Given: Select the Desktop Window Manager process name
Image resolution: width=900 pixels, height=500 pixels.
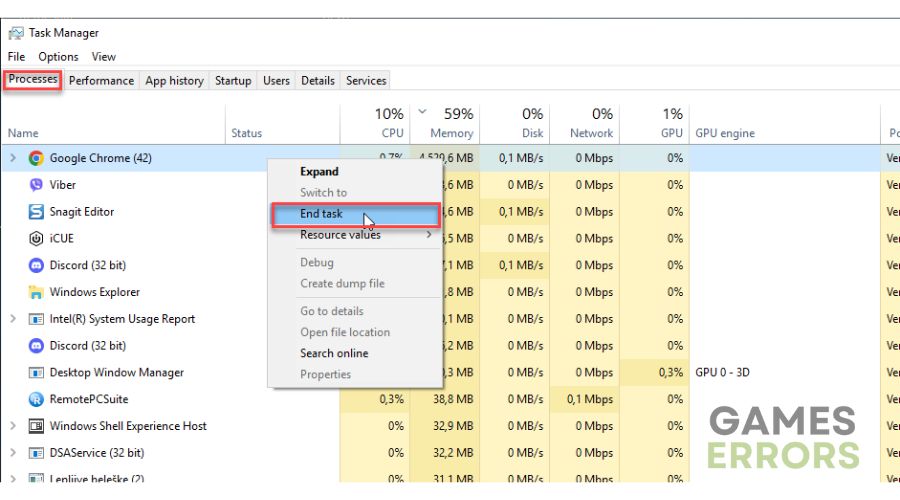Looking at the screenshot, I should (117, 373).
